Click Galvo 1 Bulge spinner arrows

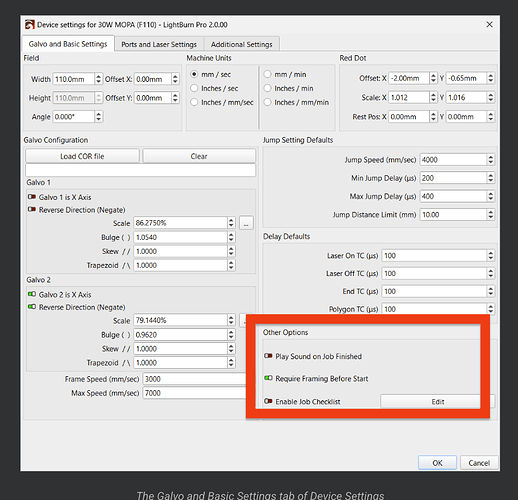[231, 237]
